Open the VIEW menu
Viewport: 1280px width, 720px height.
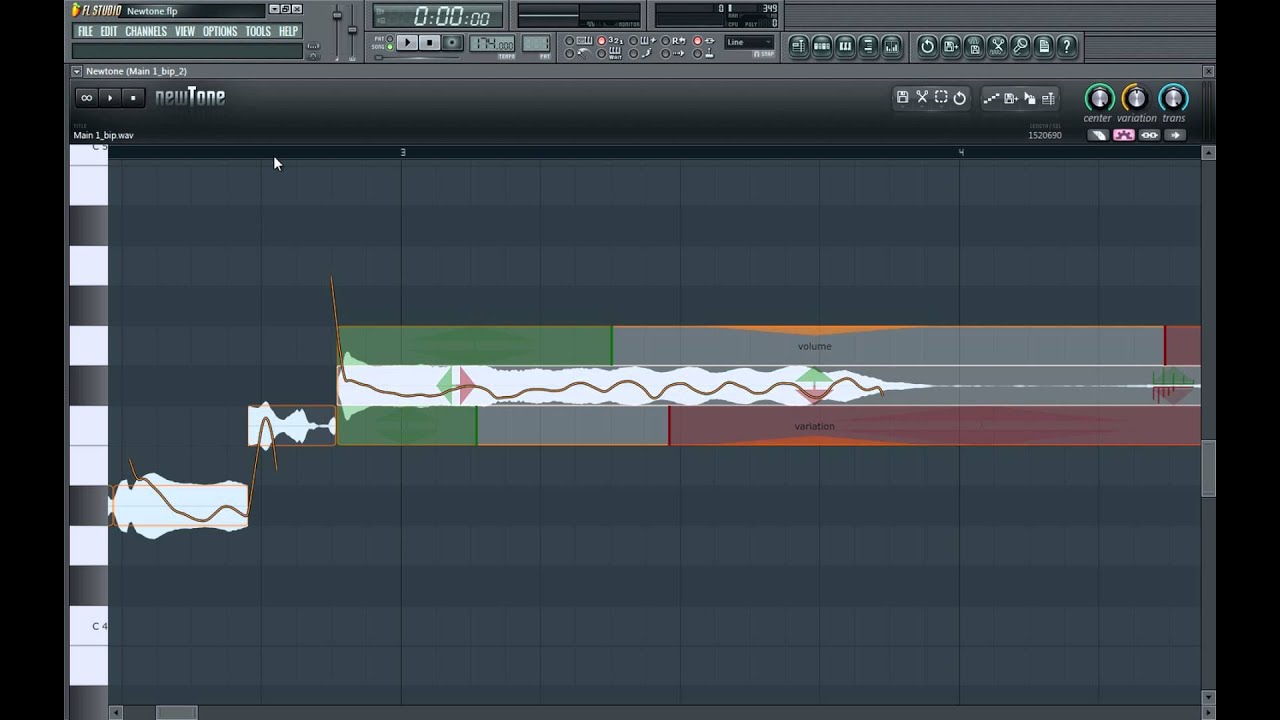pos(185,31)
